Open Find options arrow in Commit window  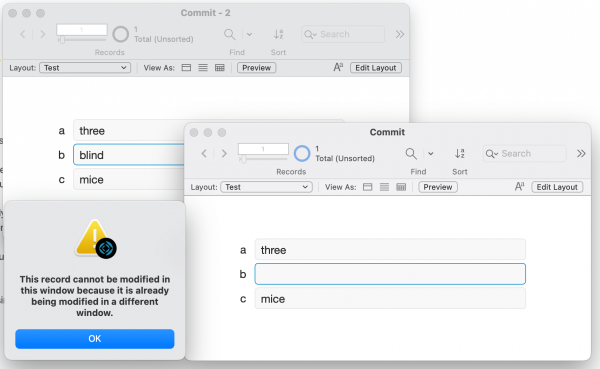430,154
